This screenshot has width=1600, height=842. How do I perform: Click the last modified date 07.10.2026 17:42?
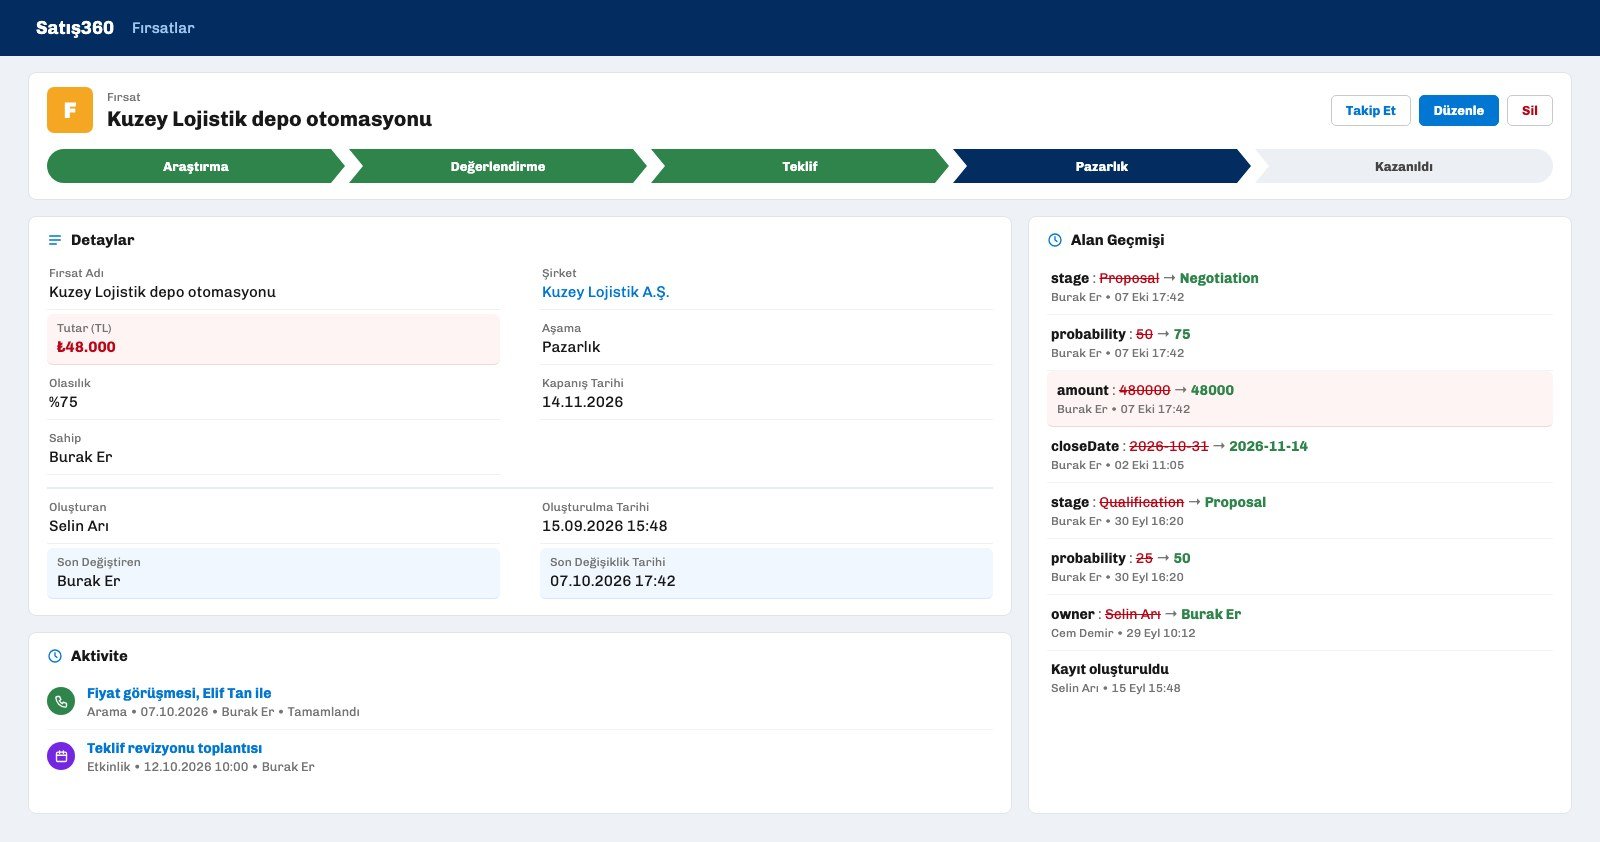612,581
